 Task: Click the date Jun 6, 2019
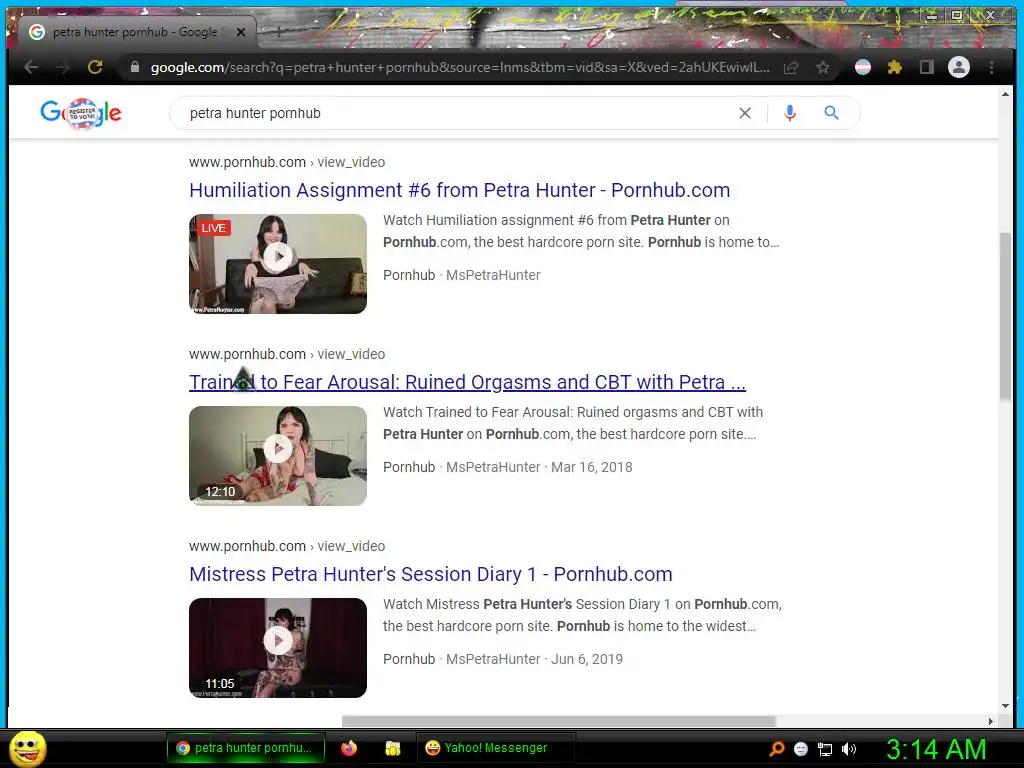[x=587, y=659]
